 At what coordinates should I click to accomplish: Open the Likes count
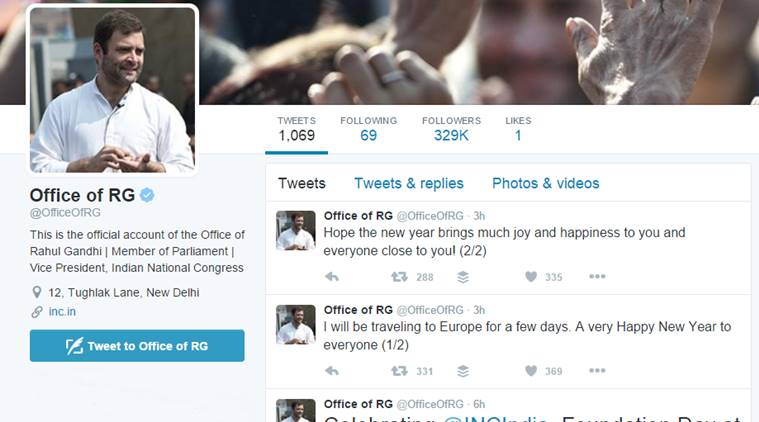pyautogui.click(x=518, y=129)
